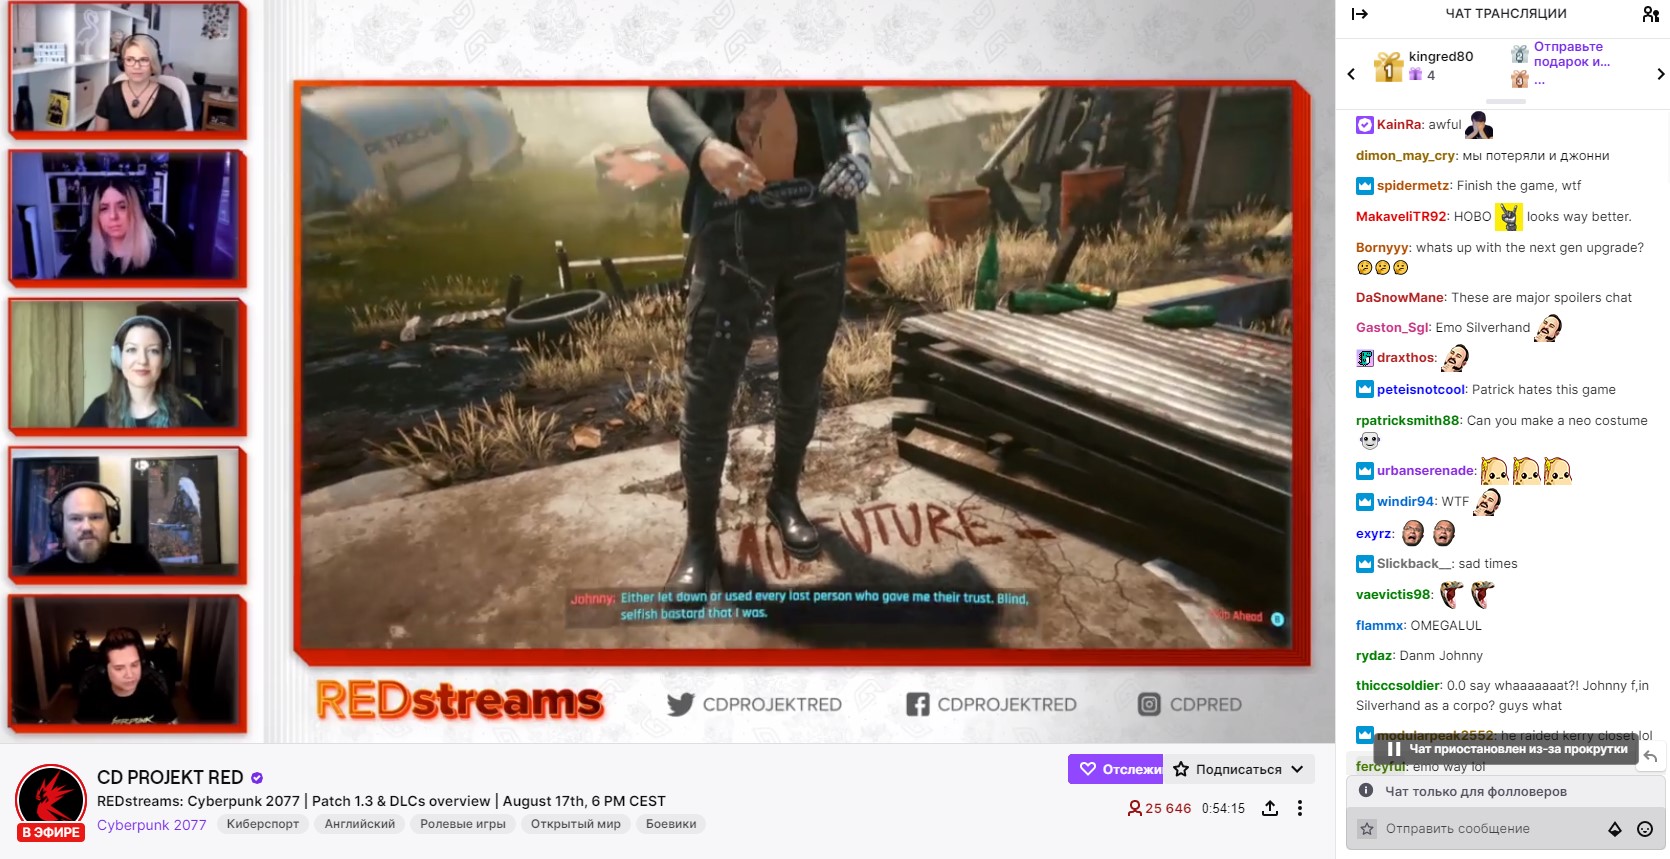
Task: Click the star icon in message box
Action: (1367, 829)
